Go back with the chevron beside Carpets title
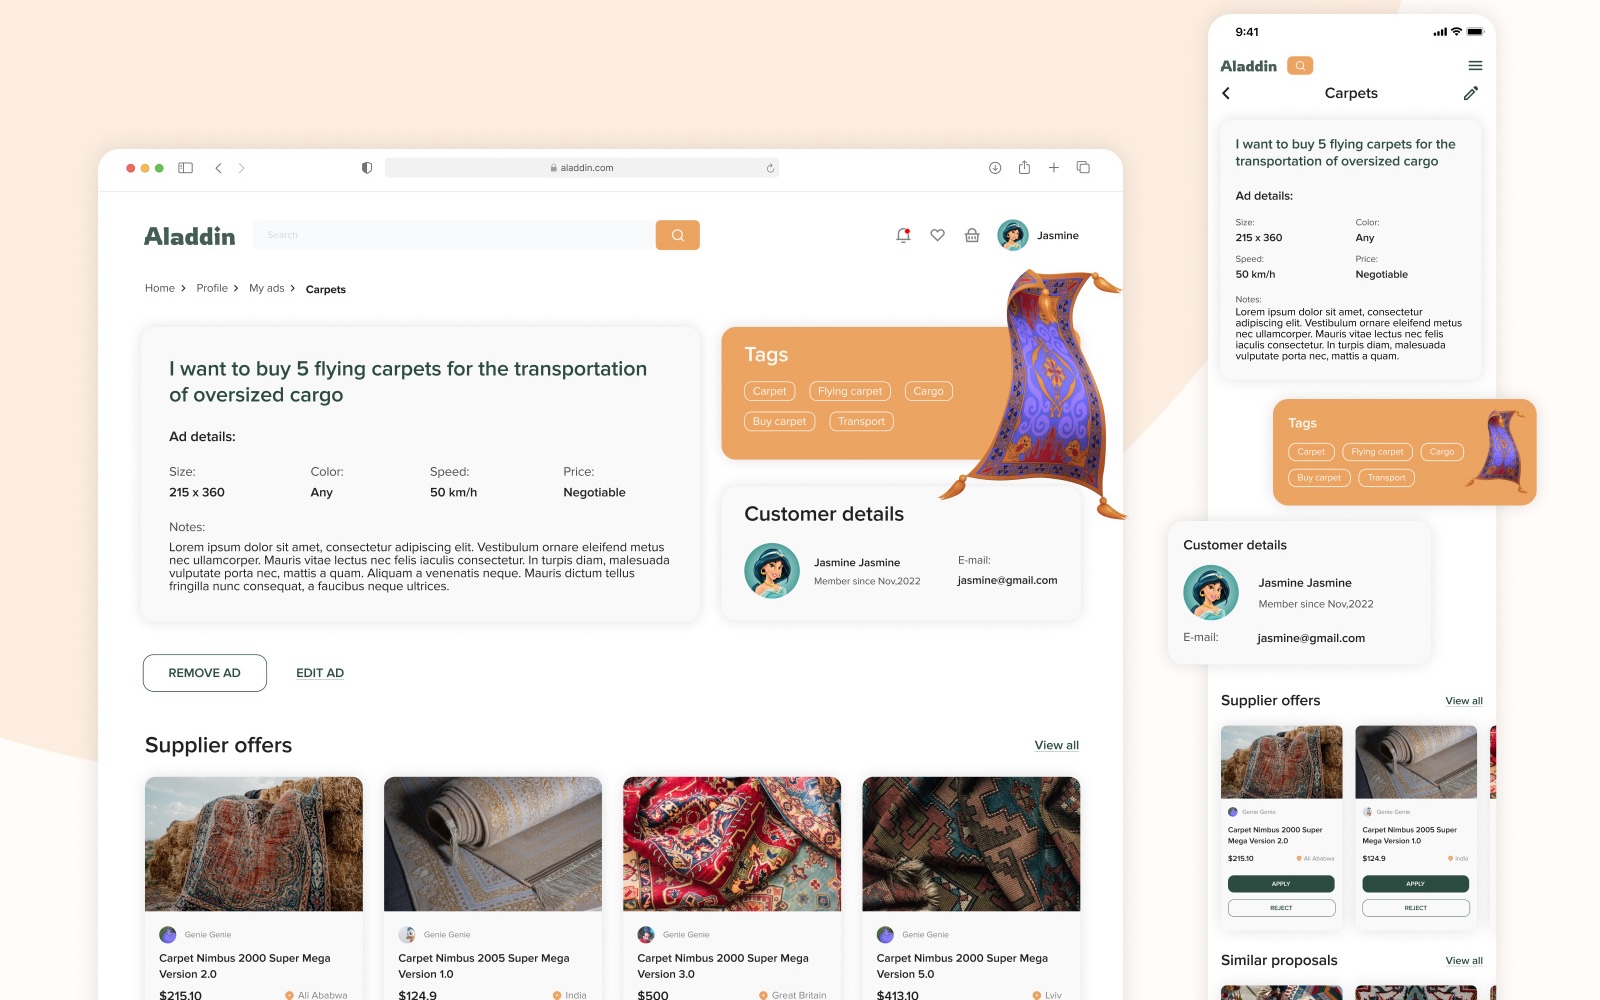This screenshot has height=1000, width=1600. click(x=1225, y=93)
